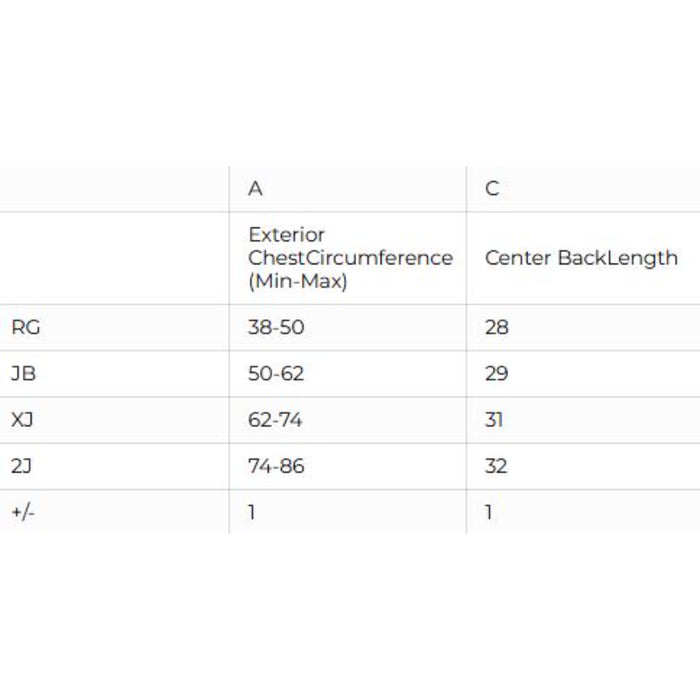Select the 74-86 chest measurement cell
This screenshot has height=700, width=700.
276,466
